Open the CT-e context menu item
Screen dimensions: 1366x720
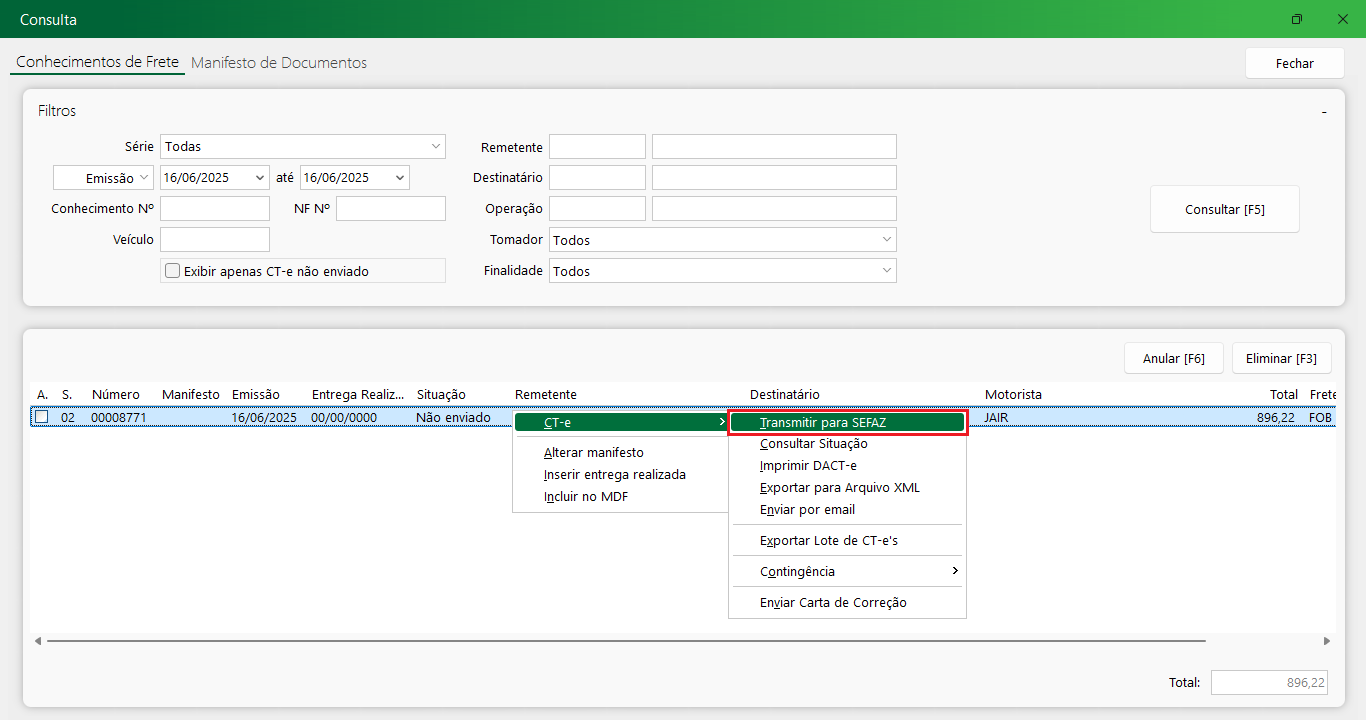621,423
